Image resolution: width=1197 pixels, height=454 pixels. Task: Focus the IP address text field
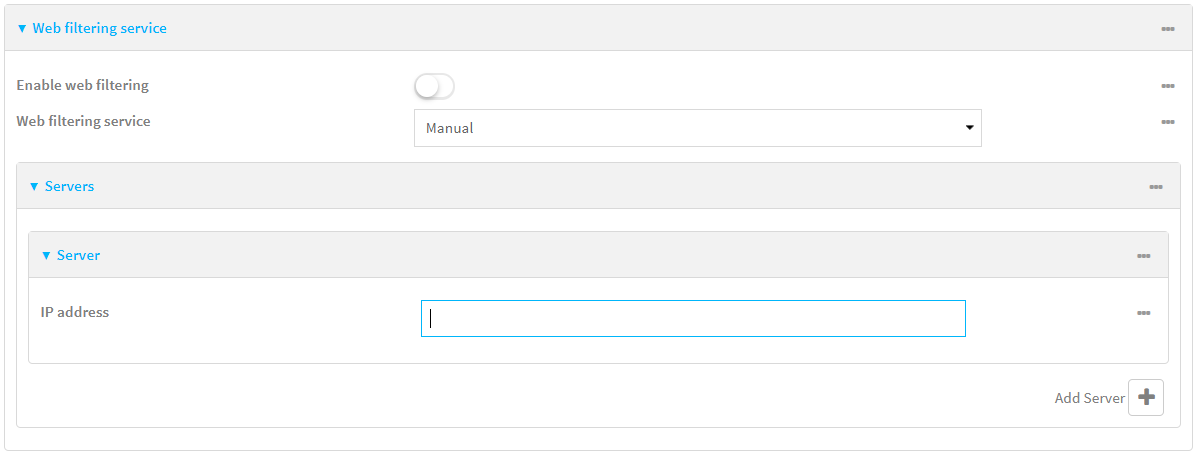(x=693, y=318)
